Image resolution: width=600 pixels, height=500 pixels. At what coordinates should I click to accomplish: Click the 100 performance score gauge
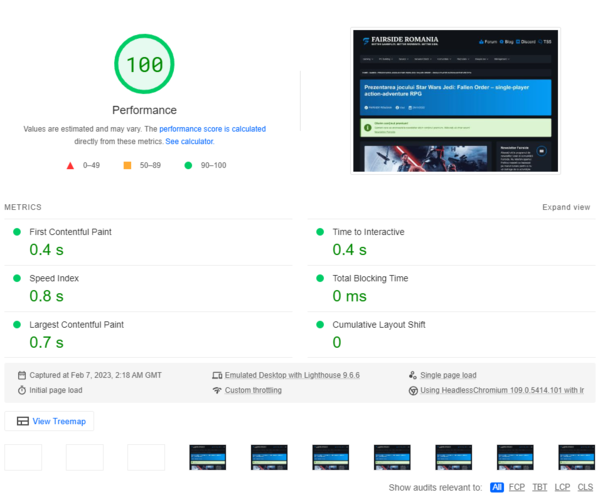pyautogui.click(x=144, y=64)
